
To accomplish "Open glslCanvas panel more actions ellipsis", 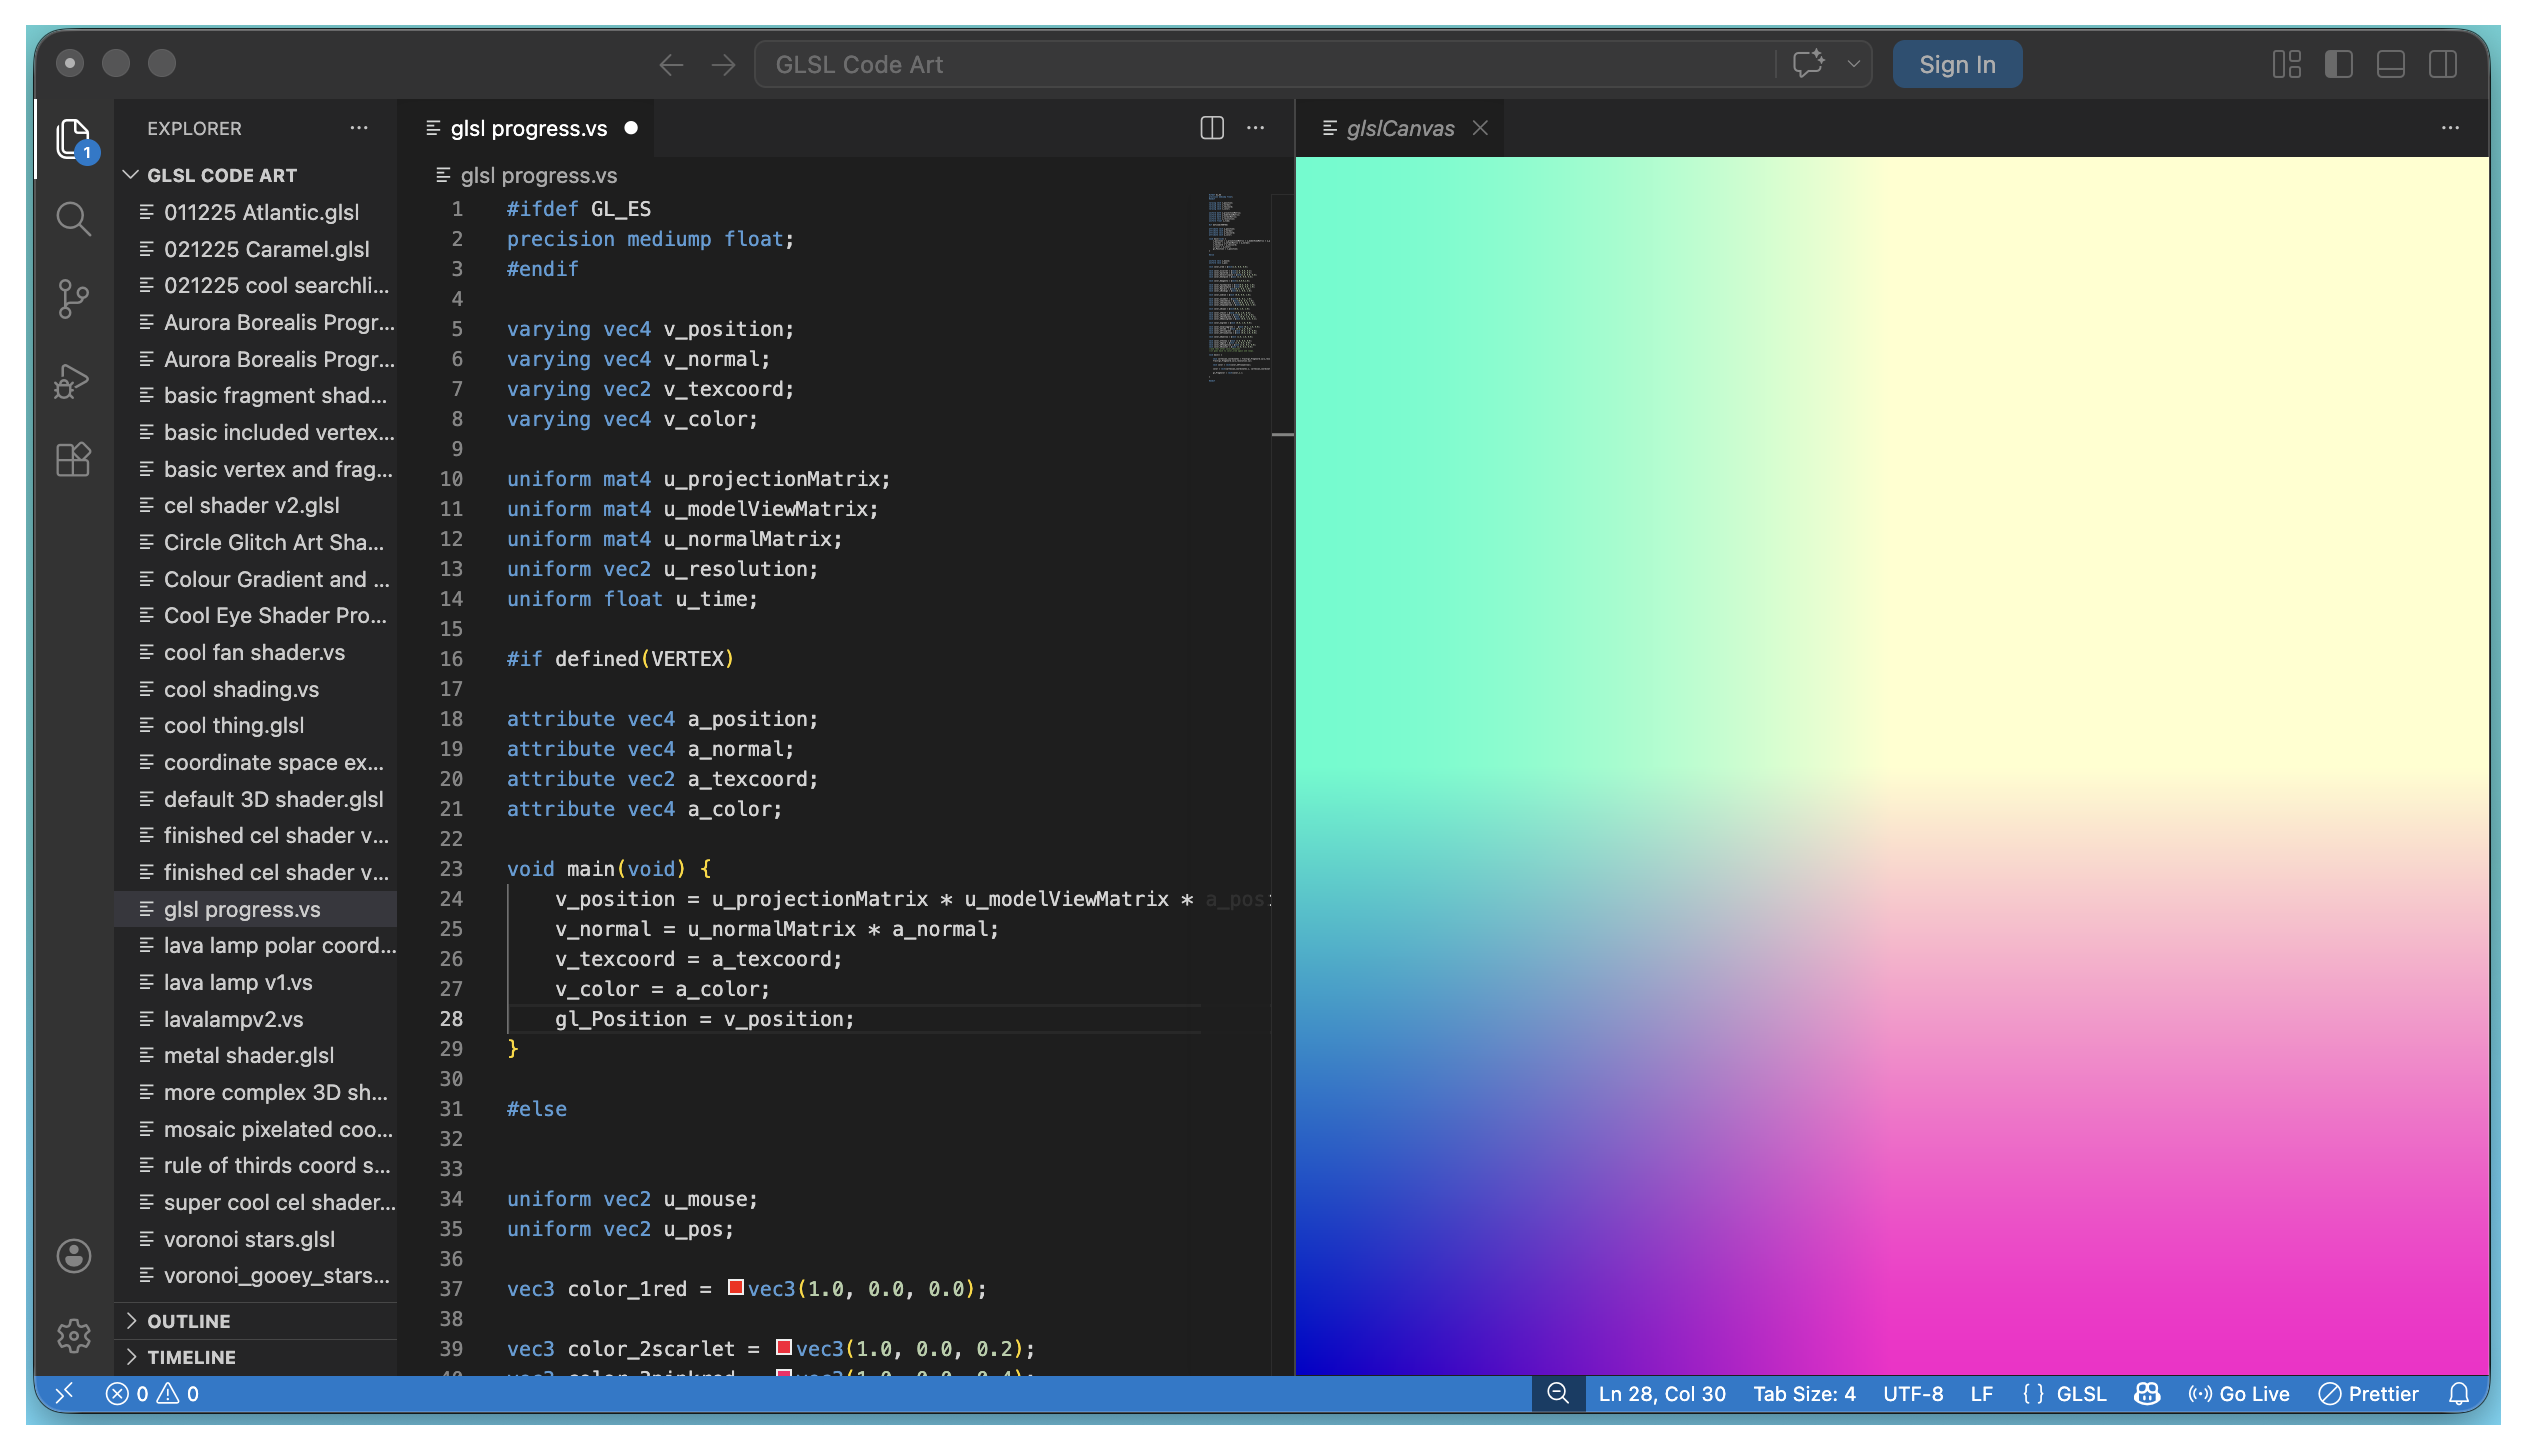I will pyautogui.click(x=2449, y=128).
